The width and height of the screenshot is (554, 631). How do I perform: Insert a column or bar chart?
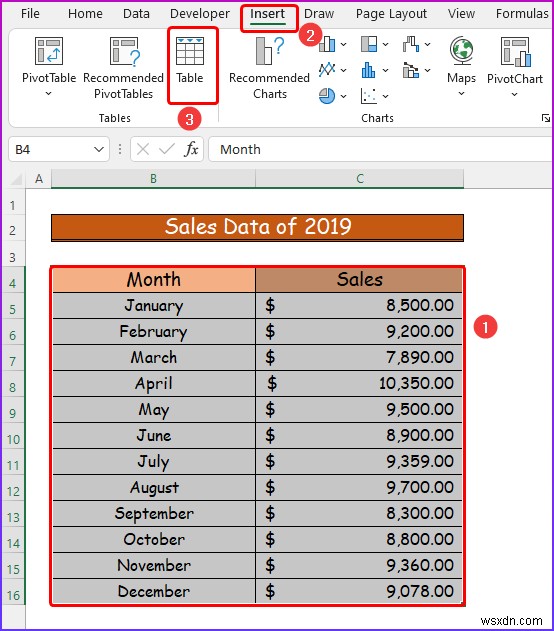327,44
